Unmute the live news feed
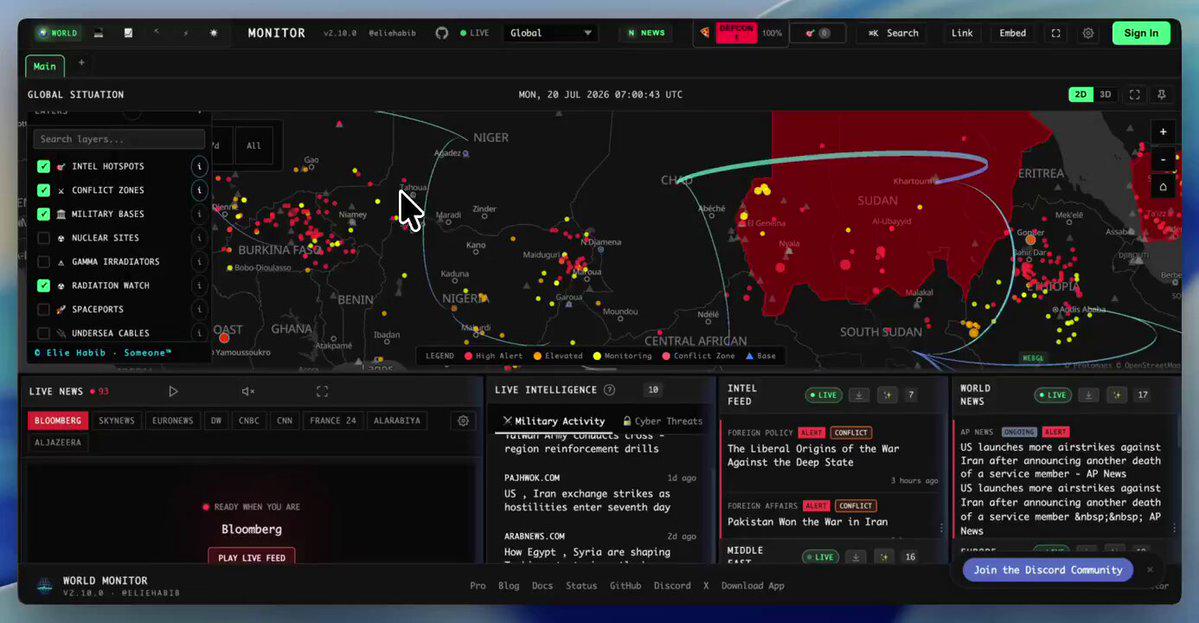Viewport: 1199px width, 623px height. click(x=248, y=391)
